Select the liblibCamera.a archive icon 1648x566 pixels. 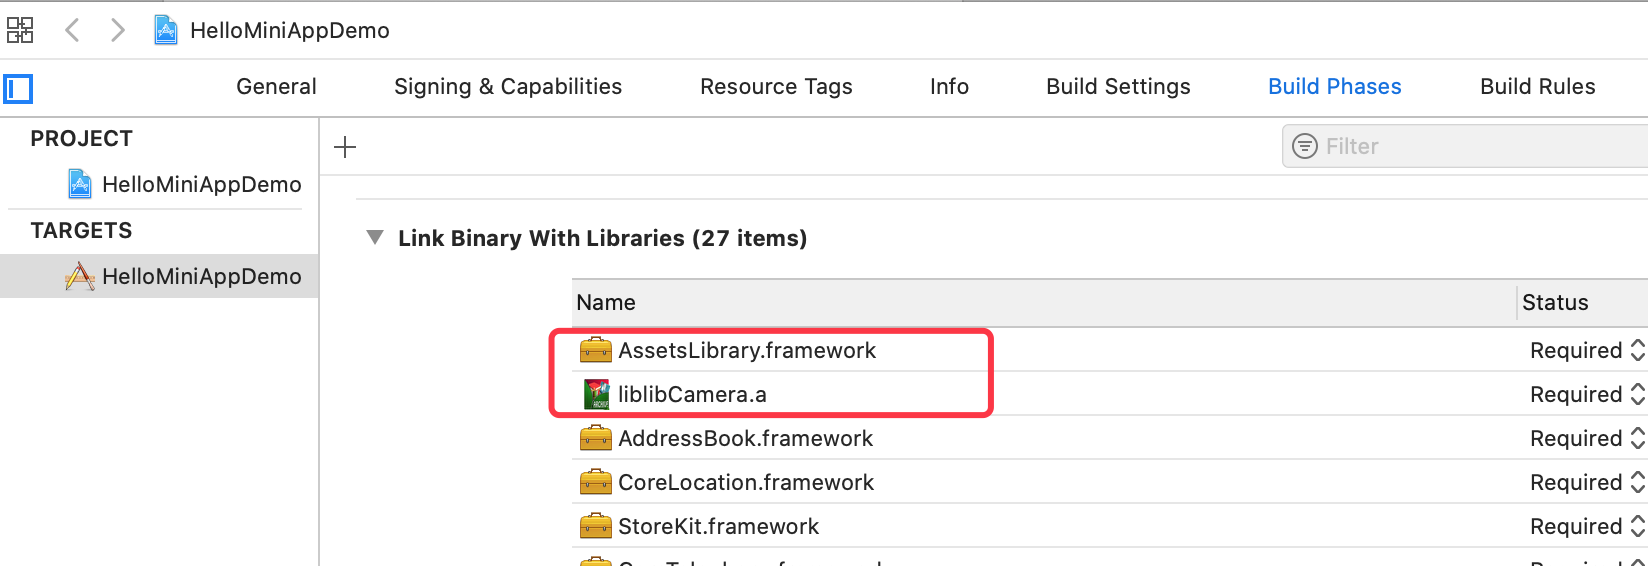[x=596, y=394]
